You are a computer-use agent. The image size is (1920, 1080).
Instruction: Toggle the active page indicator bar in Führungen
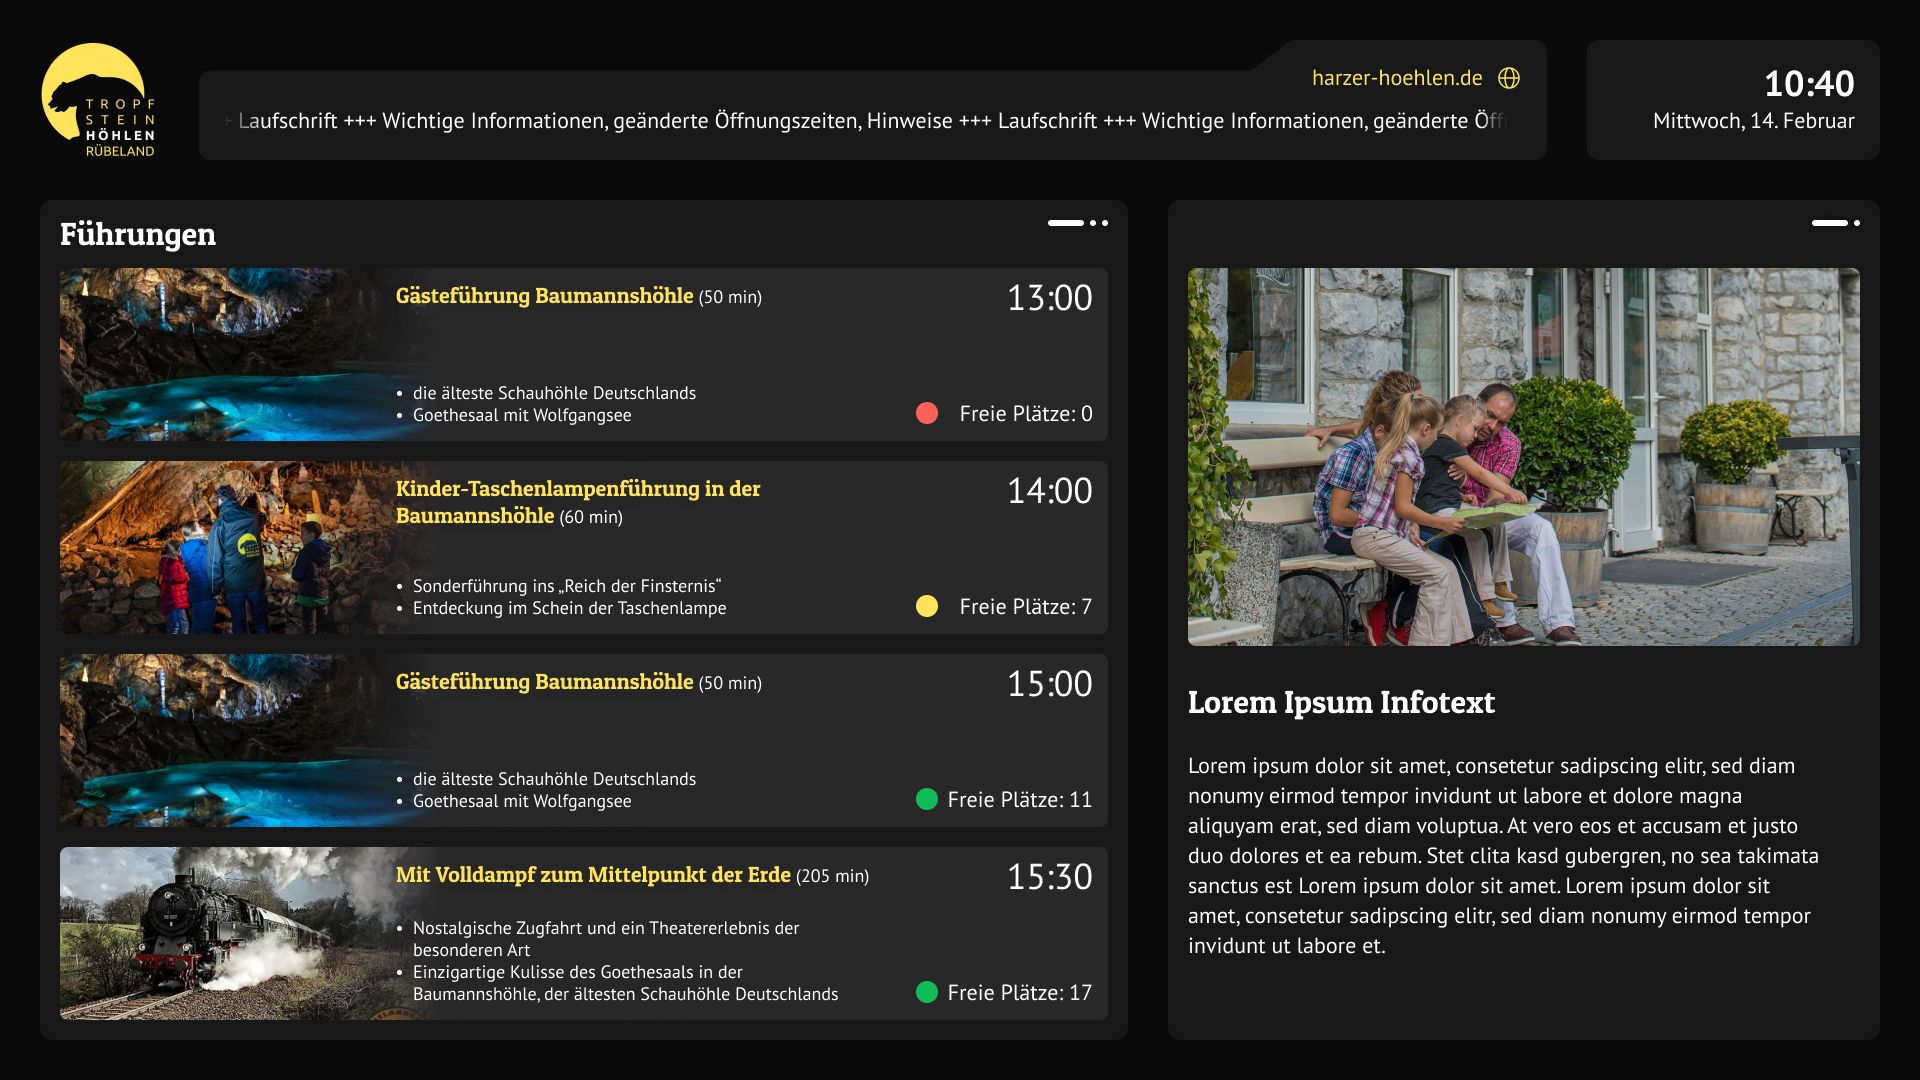1064,224
